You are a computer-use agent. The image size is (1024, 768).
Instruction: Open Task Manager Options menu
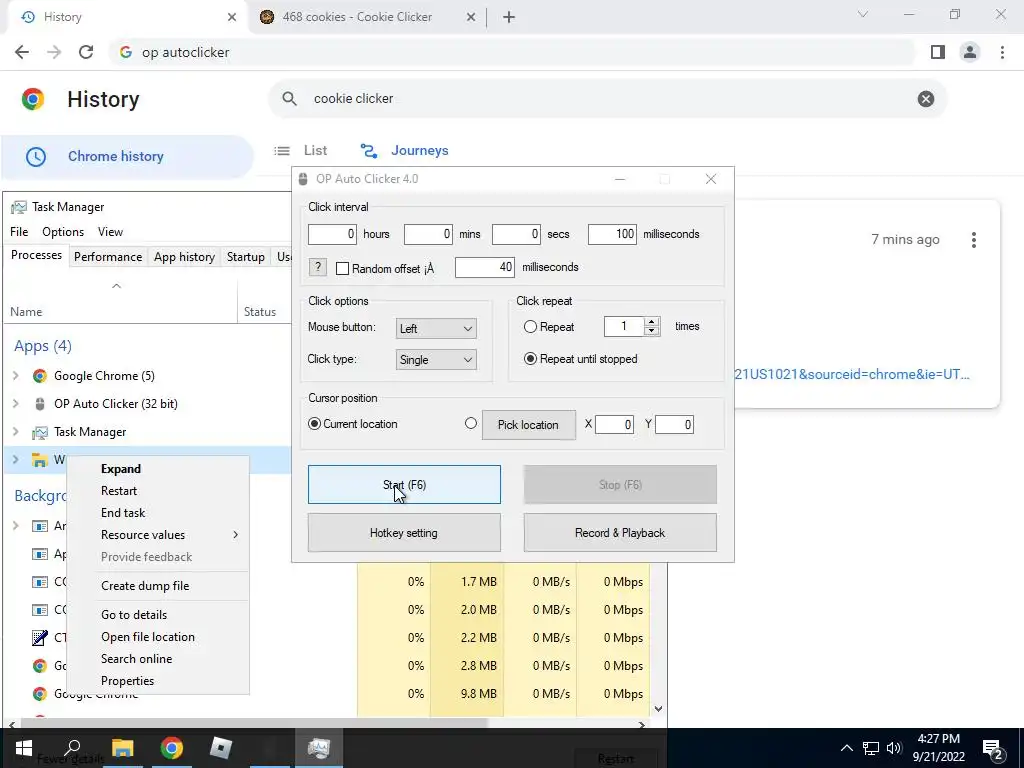pyautogui.click(x=63, y=232)
